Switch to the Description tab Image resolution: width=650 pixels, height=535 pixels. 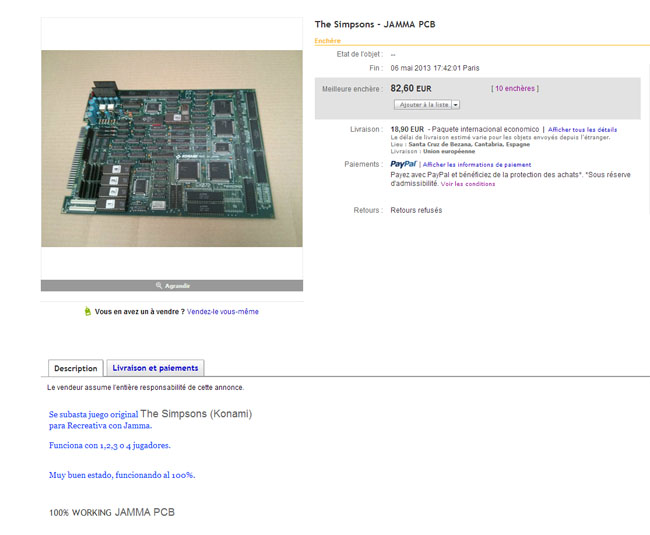tap(76, 368)
